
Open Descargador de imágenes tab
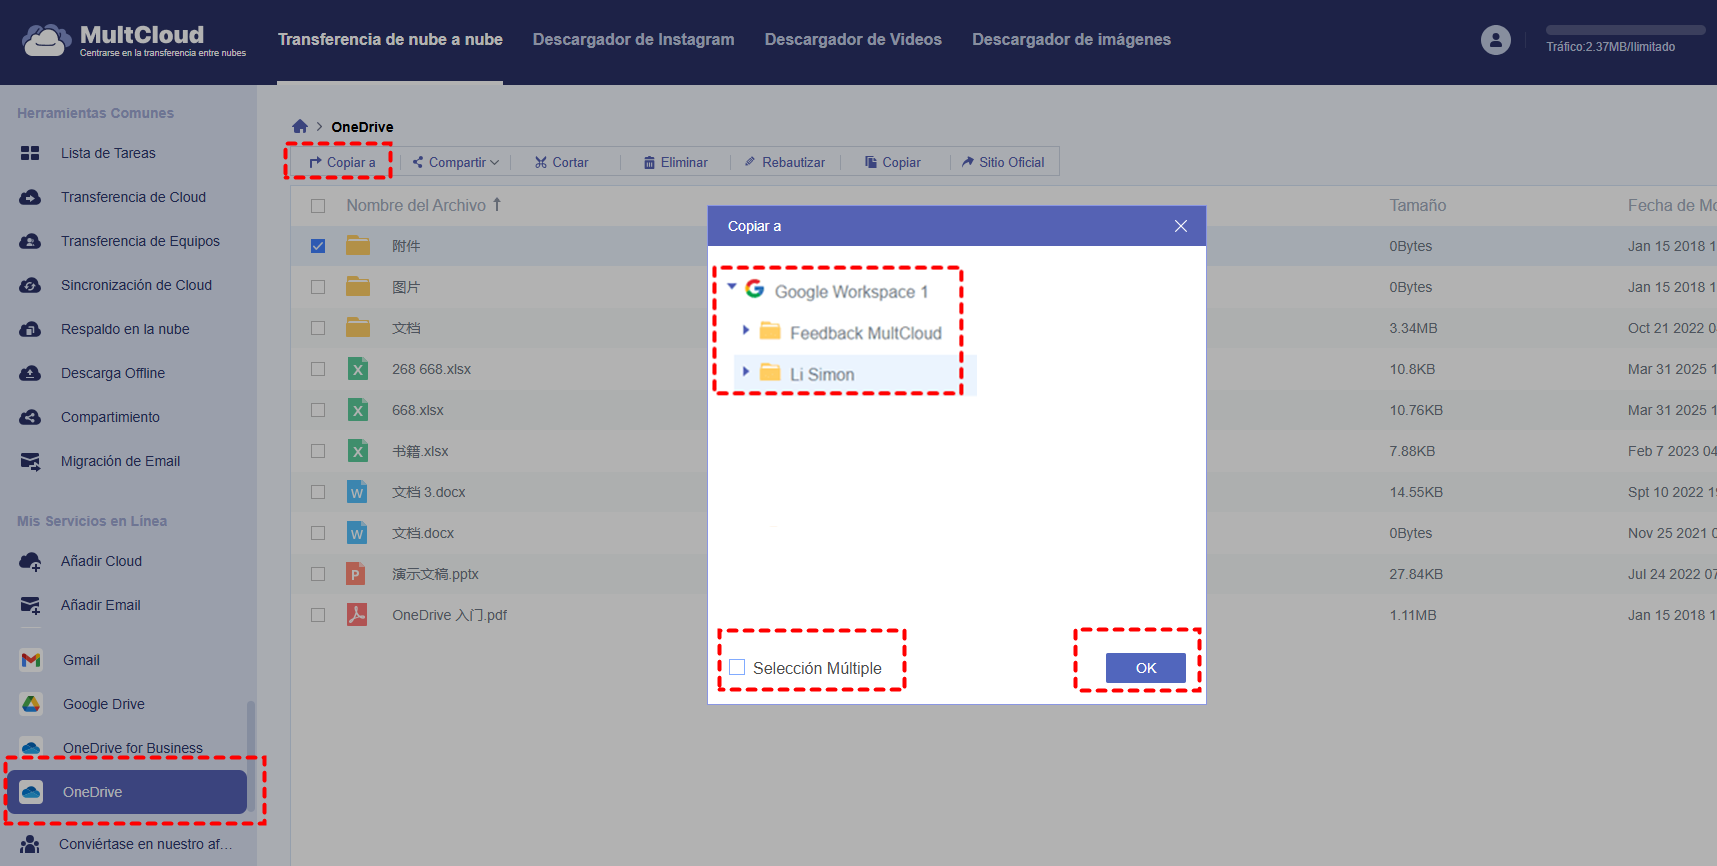point(1071,40)
